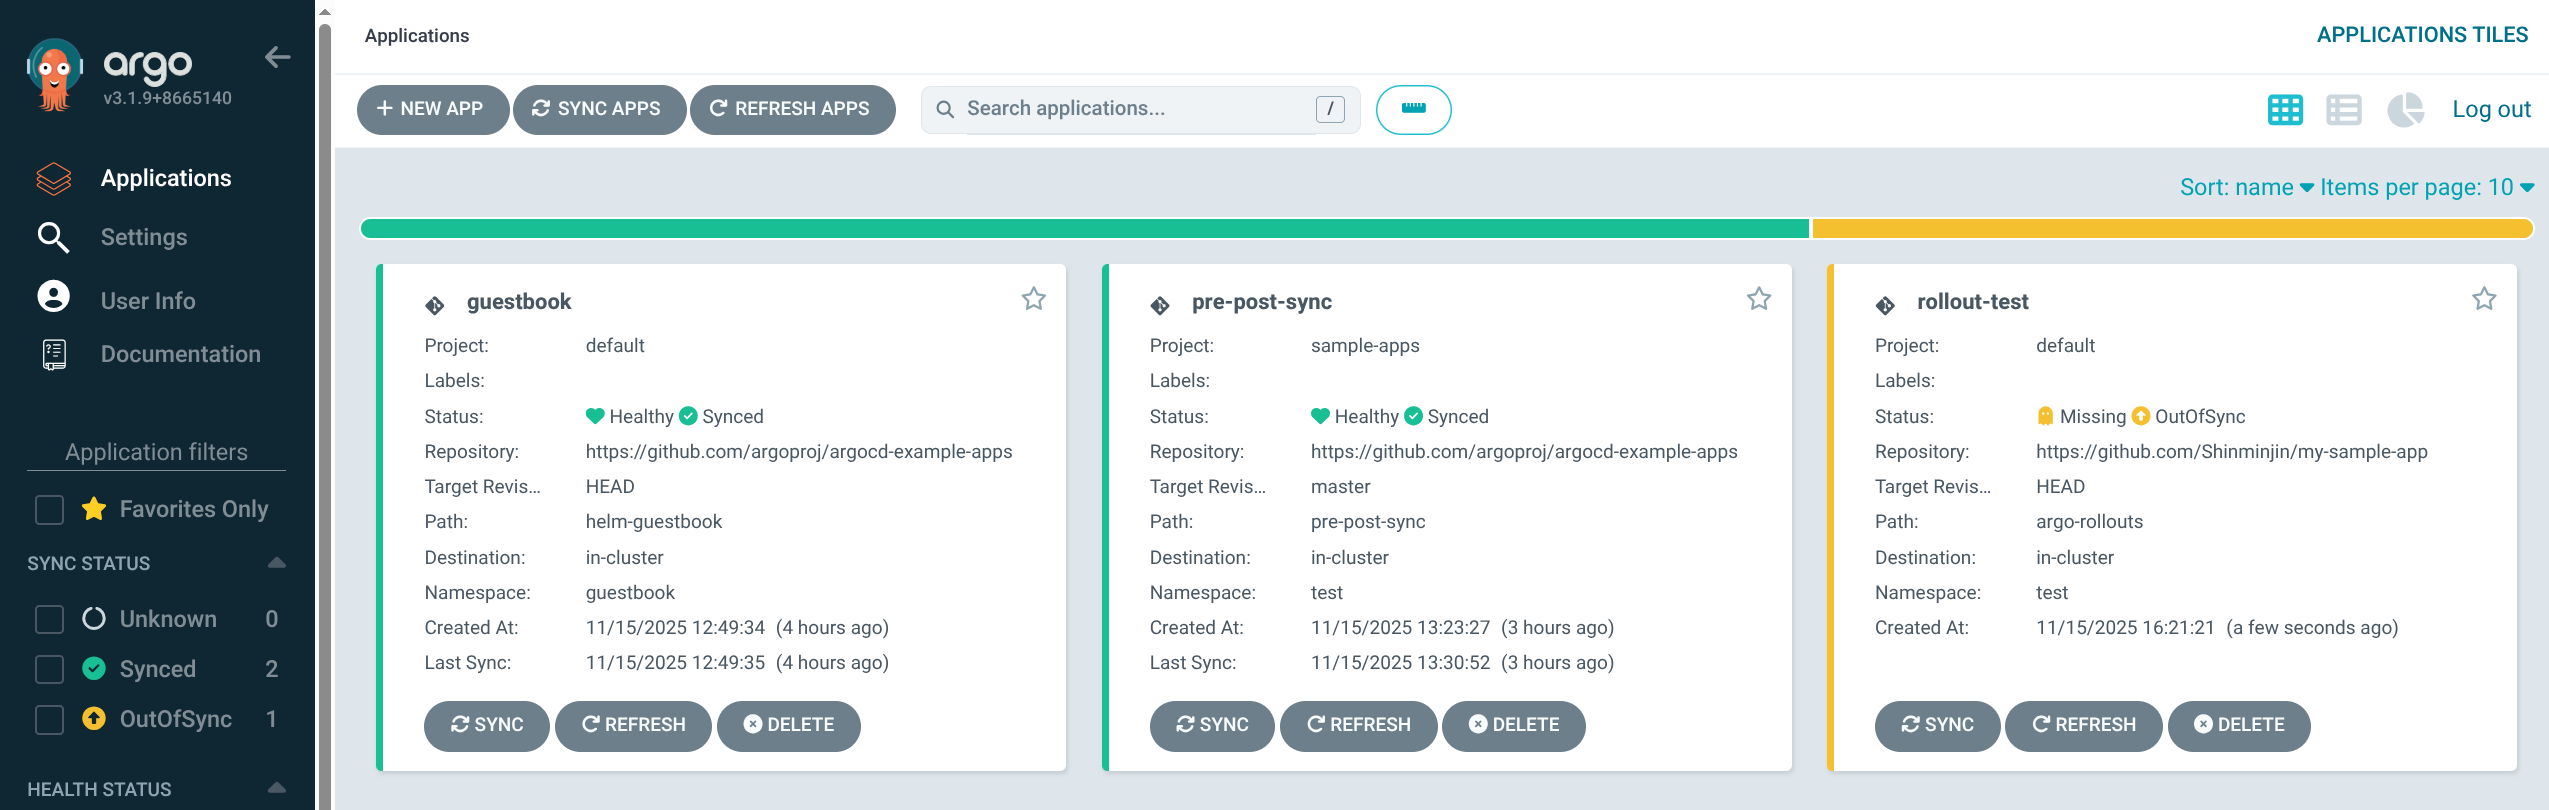
Task: Open the rollout-test app title
Action: click(1973, 302)
